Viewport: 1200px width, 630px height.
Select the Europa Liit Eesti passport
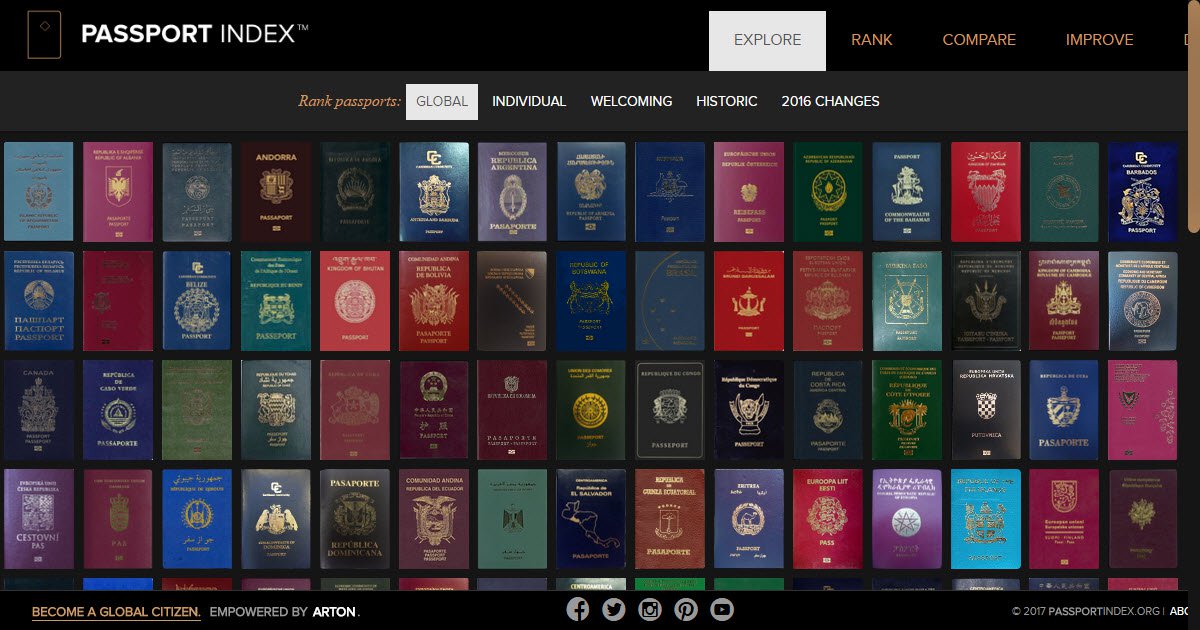828,519
